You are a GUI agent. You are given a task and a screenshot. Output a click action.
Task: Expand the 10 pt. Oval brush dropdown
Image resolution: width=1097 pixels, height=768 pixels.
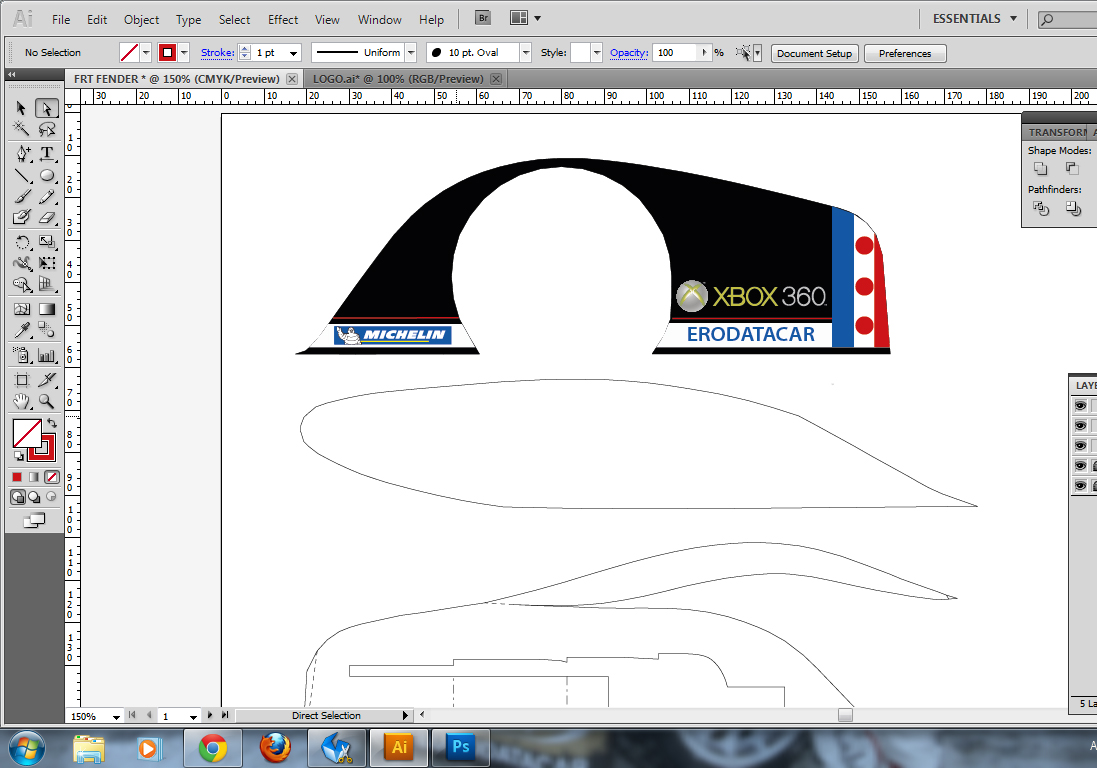525,53
